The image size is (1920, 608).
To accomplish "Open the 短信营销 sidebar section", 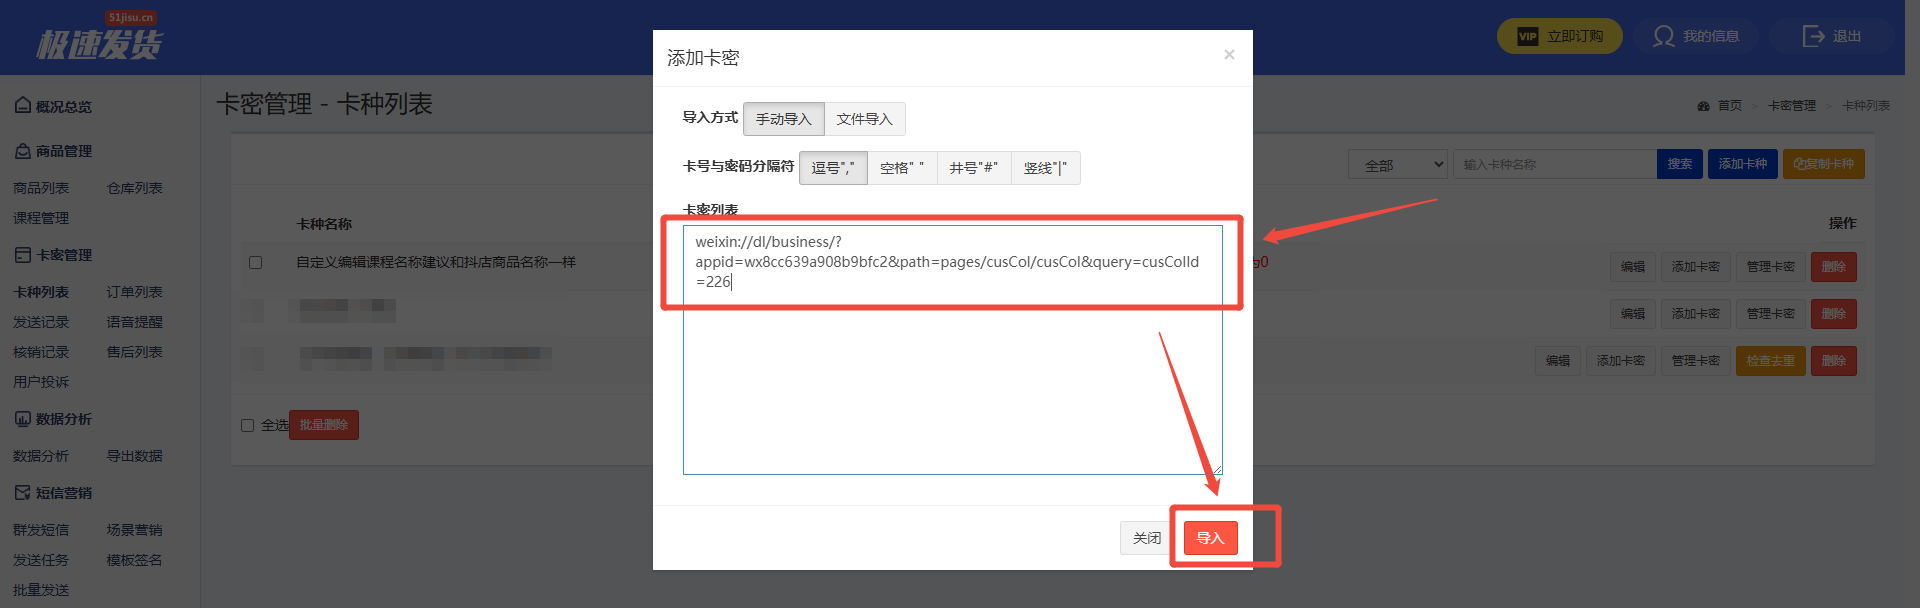I will (x=53, y=493).
